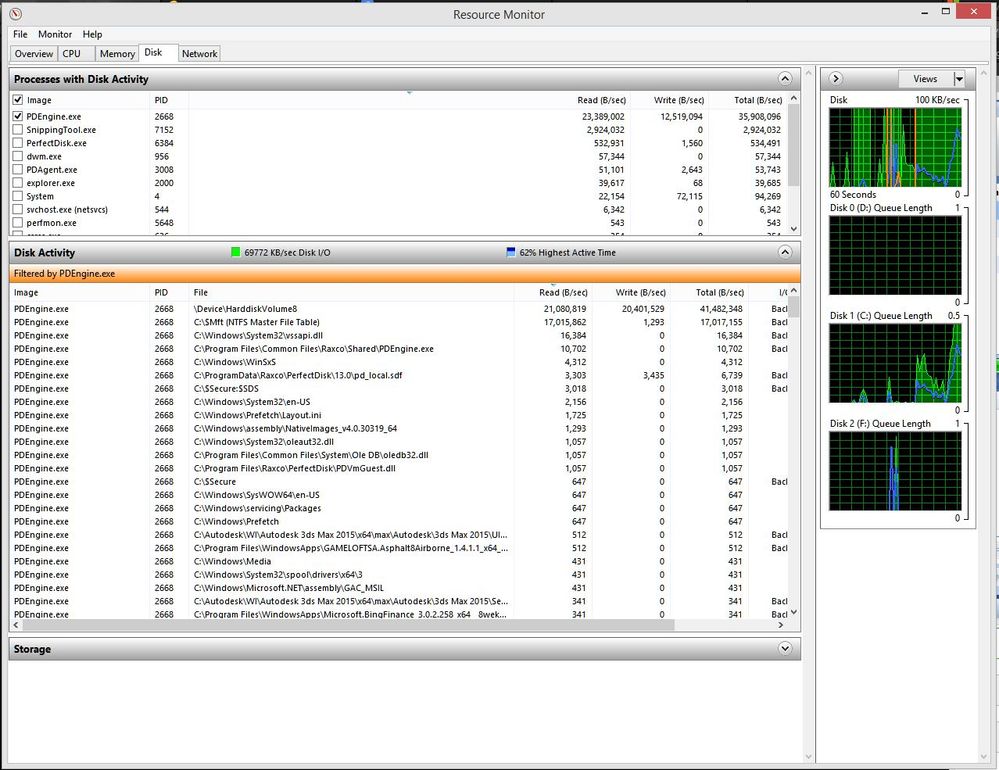Sort processes by Write (B/sec) column
The height and width of the screenshot is (770, 999).
click(679, 100)
